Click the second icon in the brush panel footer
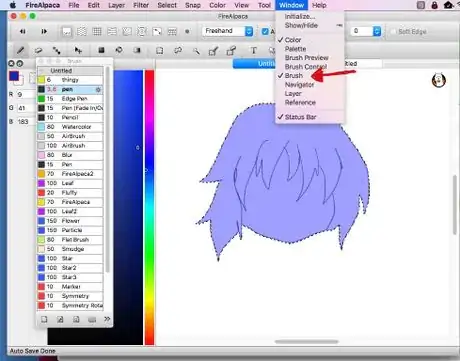The width and height of the screenshot is (460, 361). tap(60, 319)
